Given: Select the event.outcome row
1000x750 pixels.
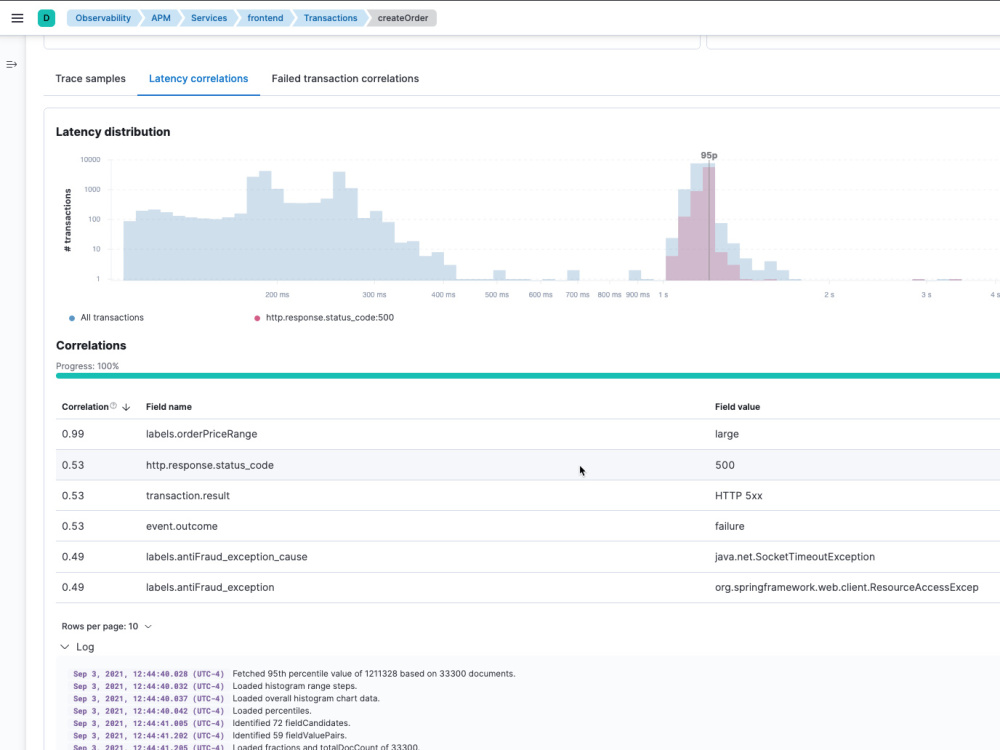Looking at the screenshot, I should coord(528,526).
